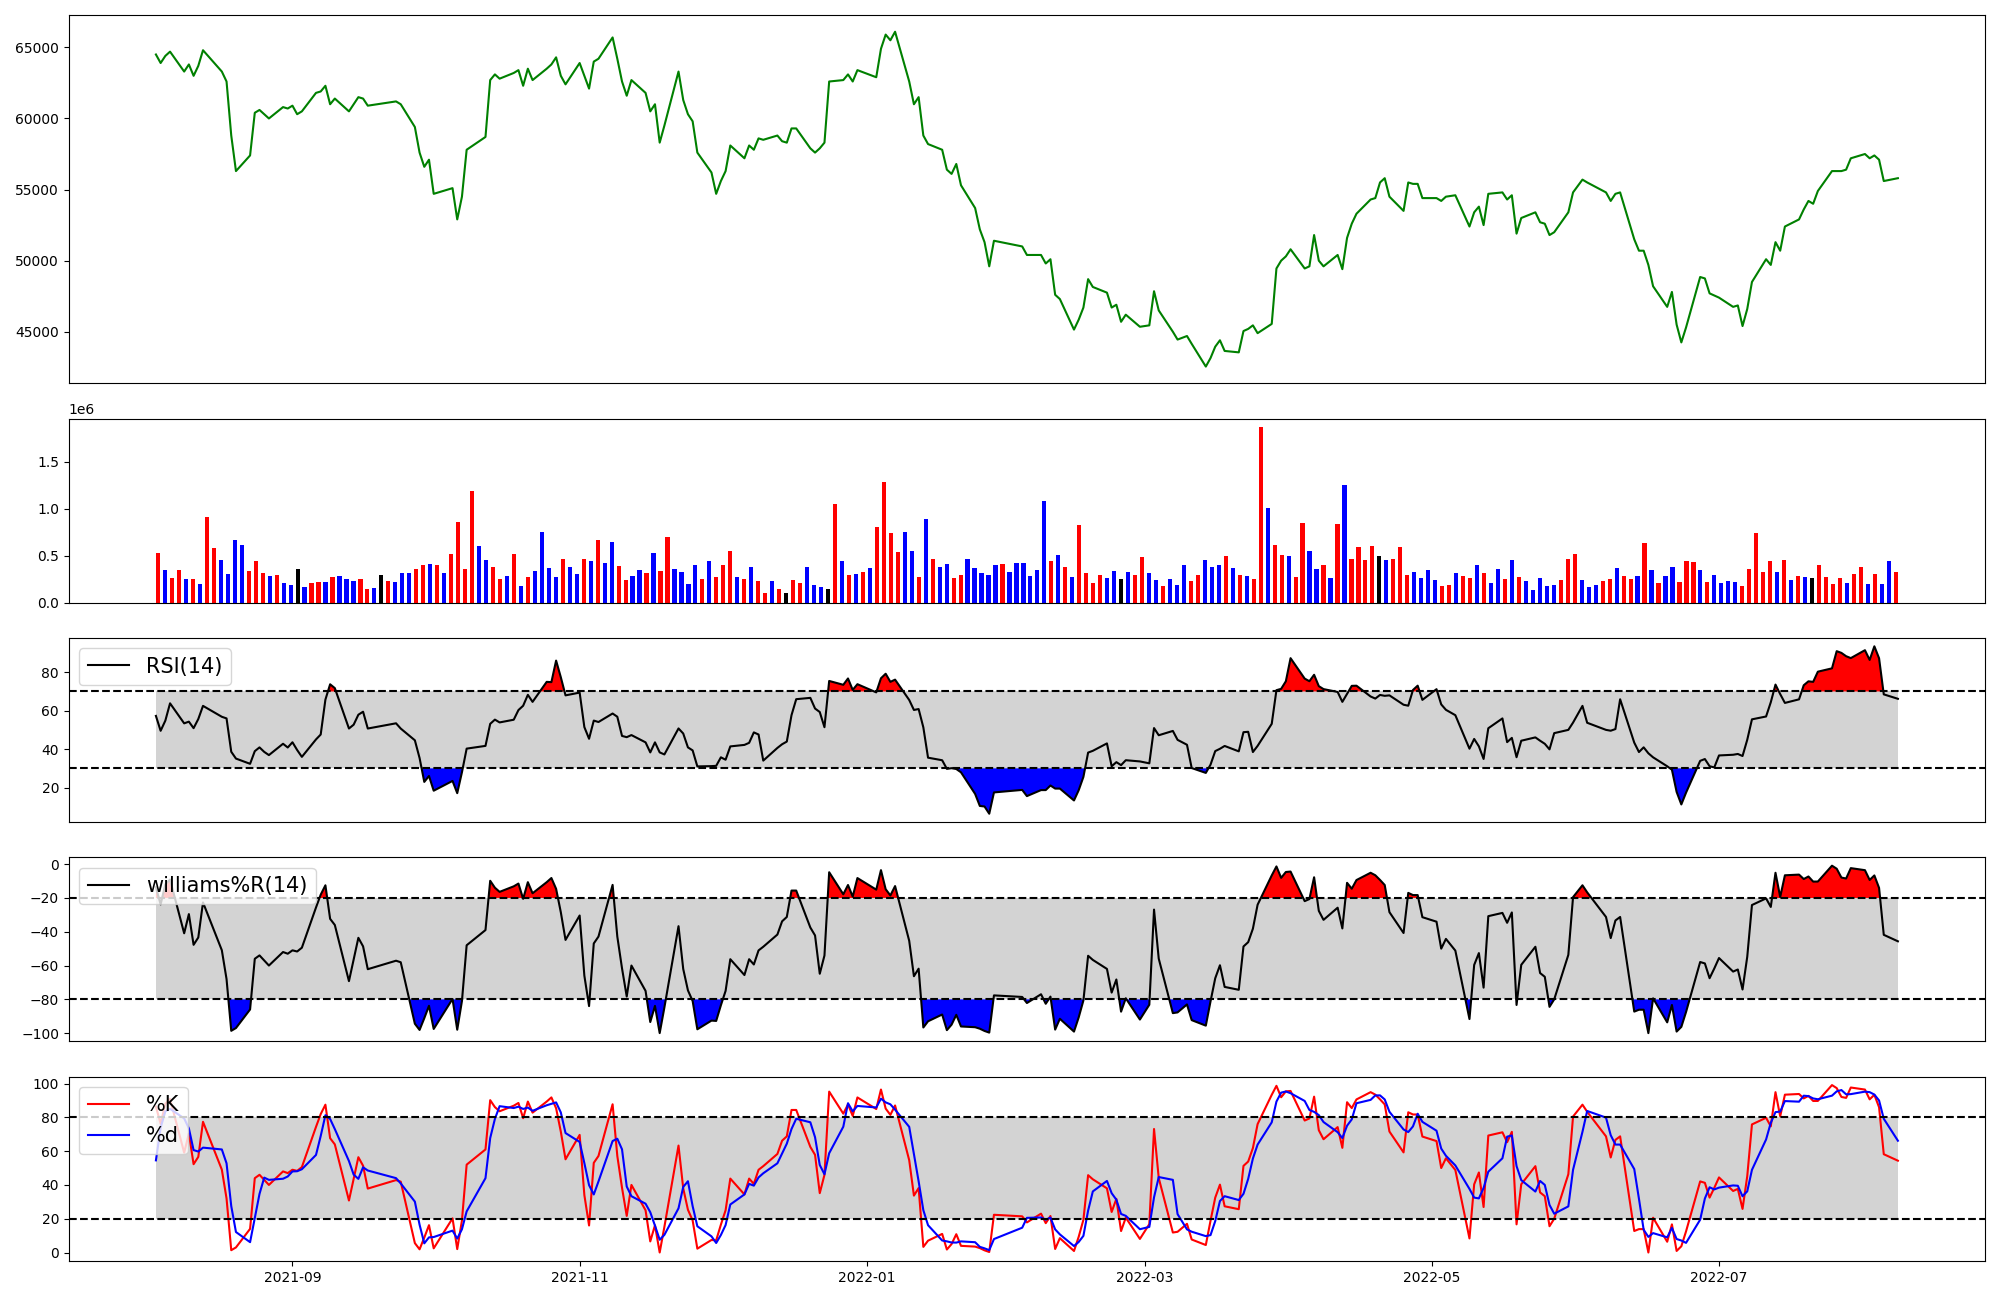Click the price line's highest peak

tap(894, 32)
